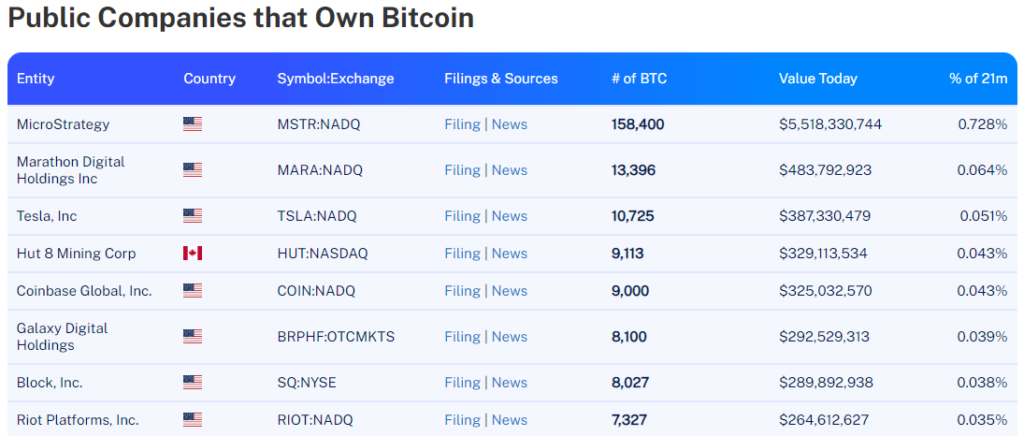Open News link for Riot Platforms

(x=509, y=420)
